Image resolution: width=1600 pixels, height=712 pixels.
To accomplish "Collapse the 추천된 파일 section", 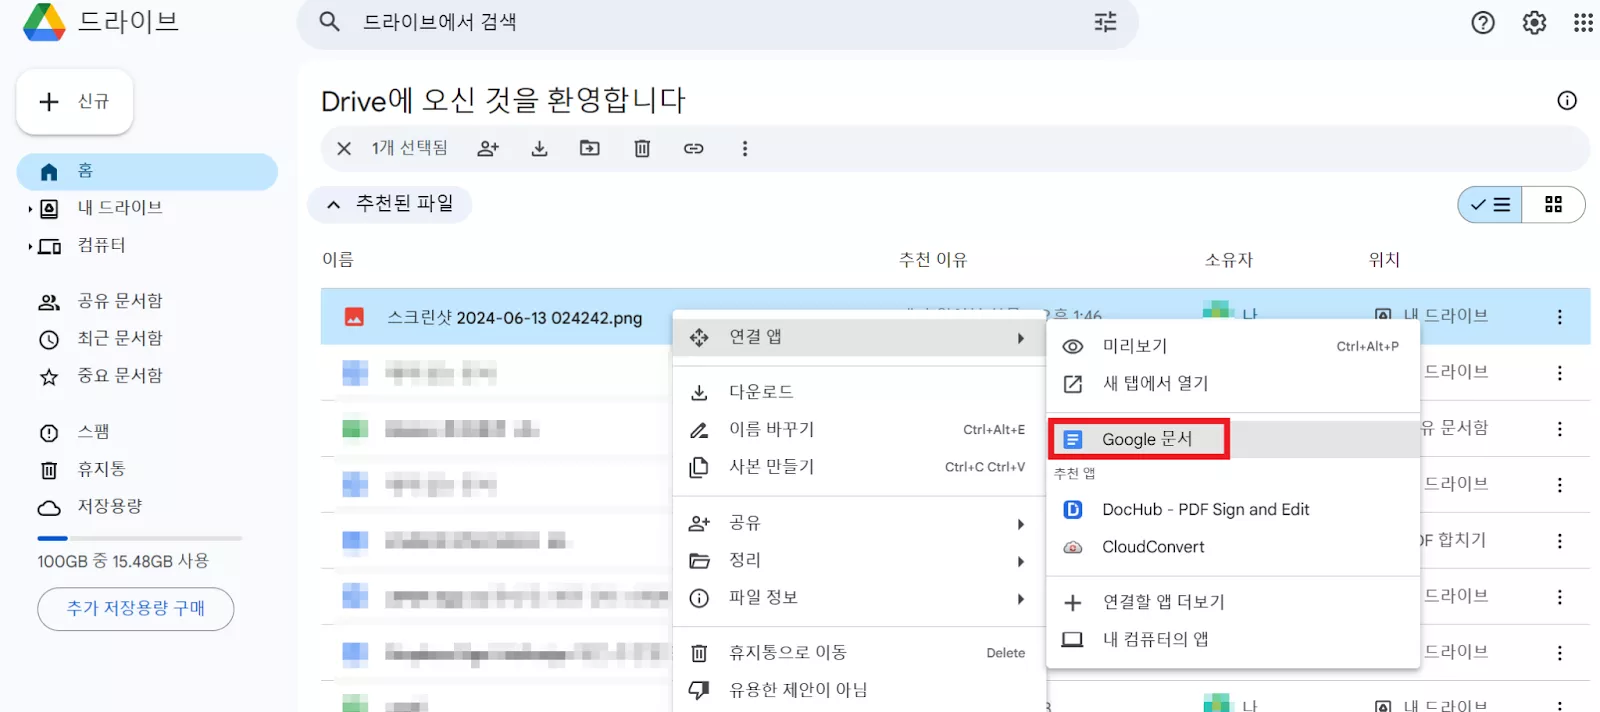I will 390,204.
